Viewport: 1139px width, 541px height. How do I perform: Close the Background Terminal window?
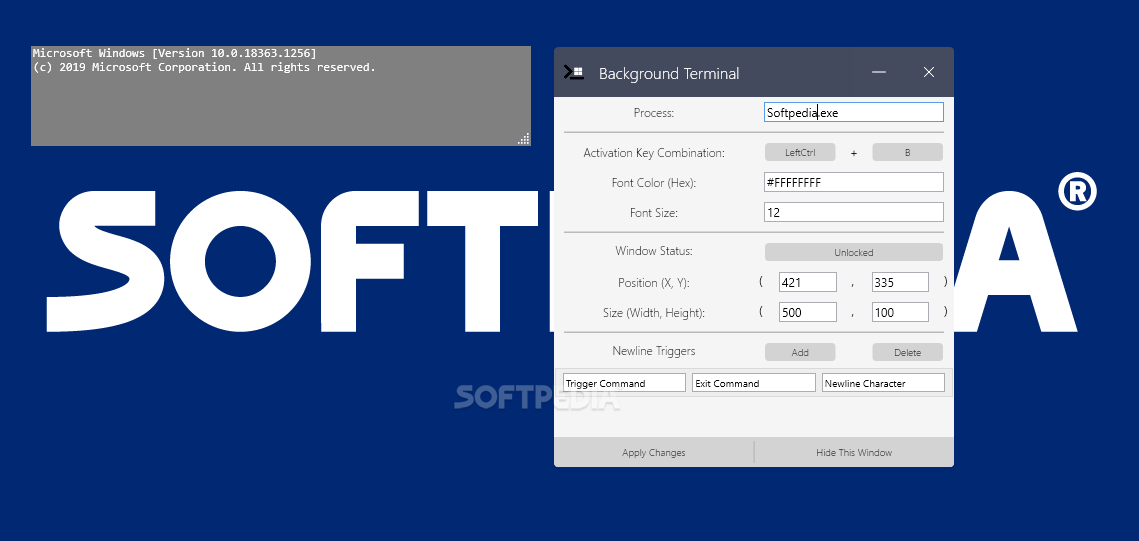[928, 72]
